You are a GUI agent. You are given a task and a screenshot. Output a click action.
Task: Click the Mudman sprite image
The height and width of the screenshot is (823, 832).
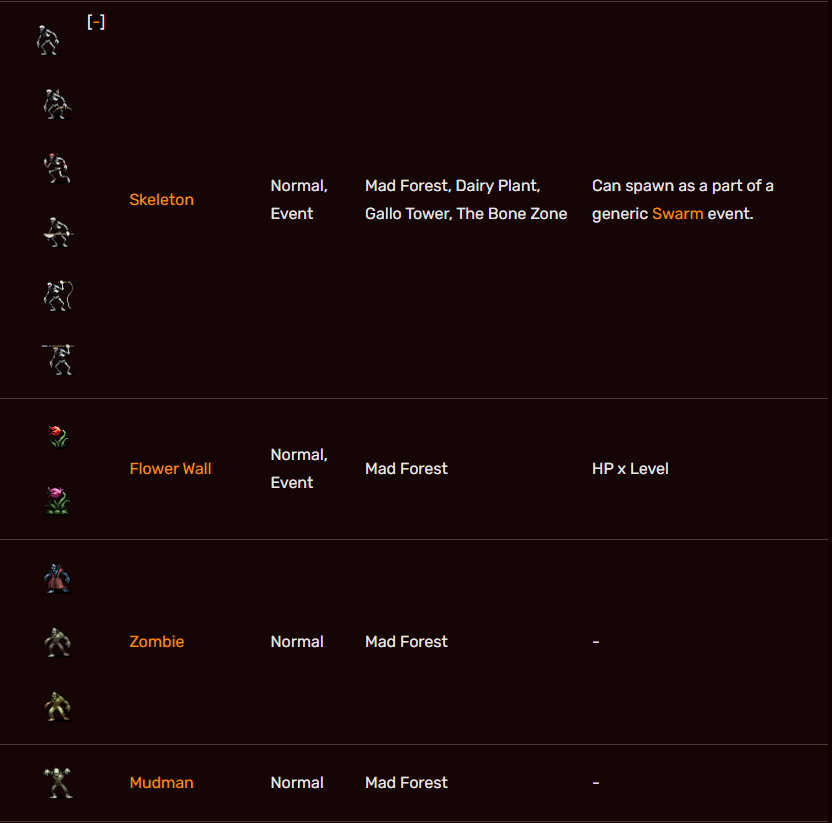coord(58,783)
